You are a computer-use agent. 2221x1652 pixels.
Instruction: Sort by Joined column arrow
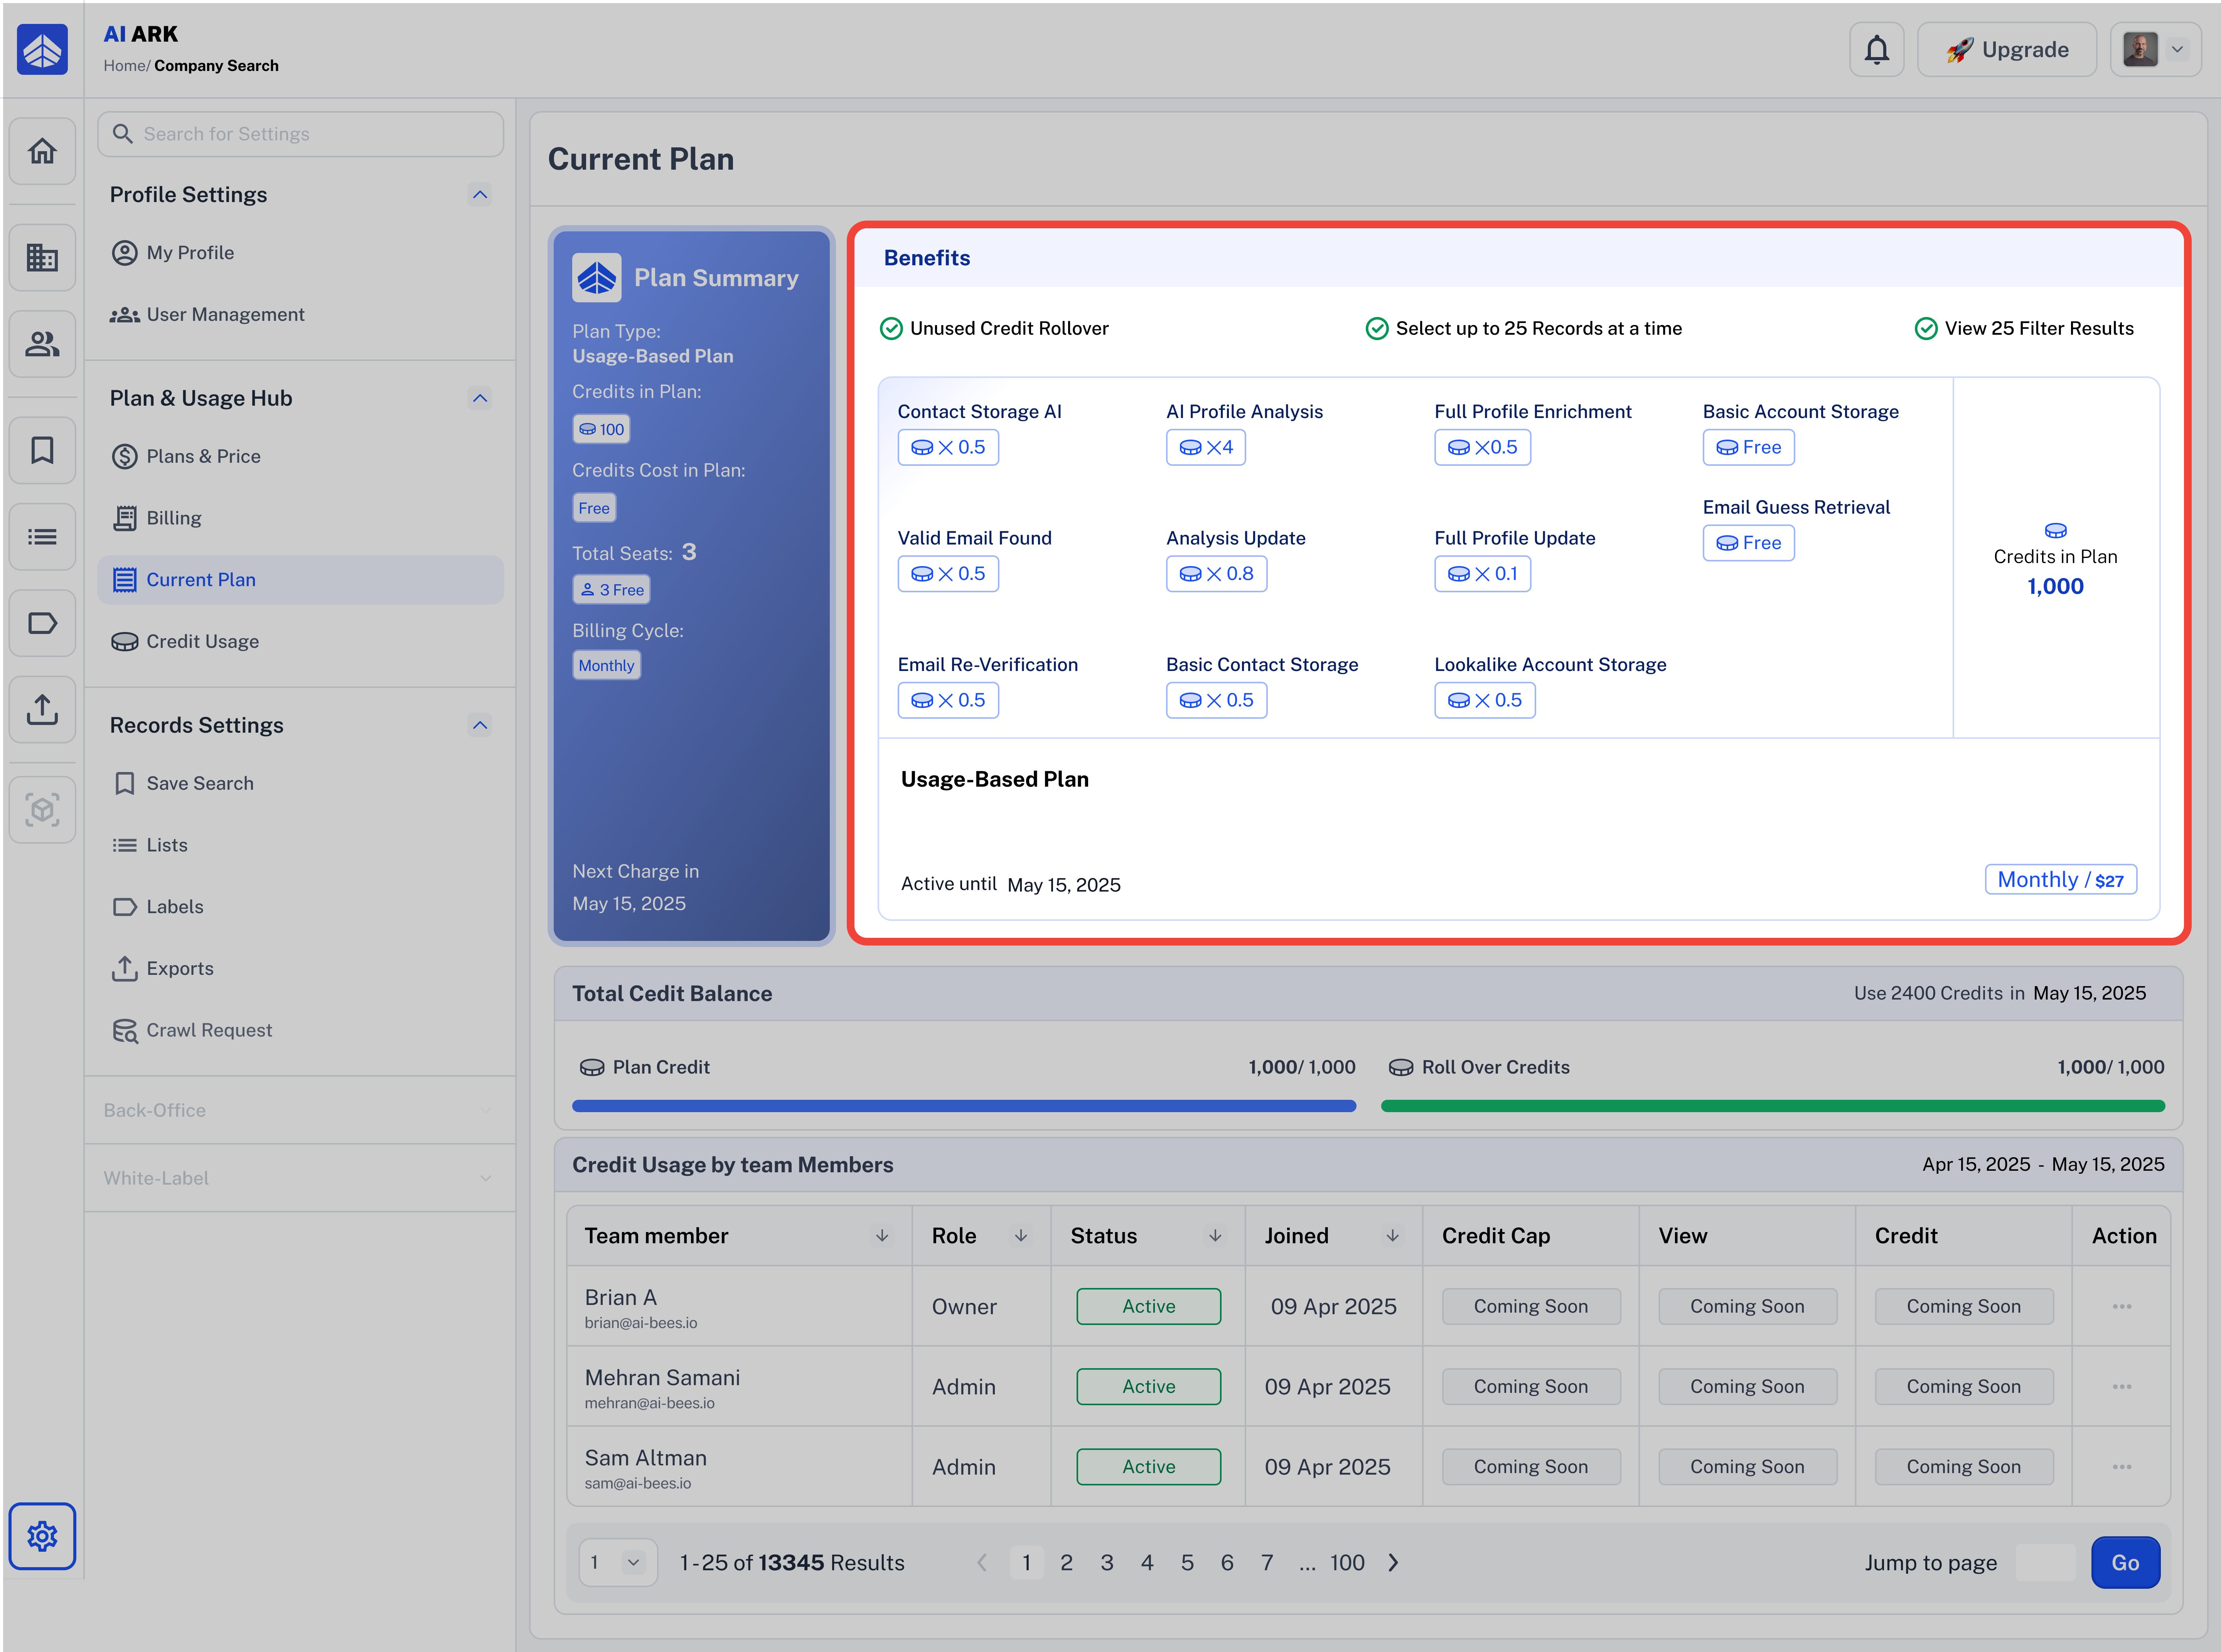[x=1392, y=1236]
